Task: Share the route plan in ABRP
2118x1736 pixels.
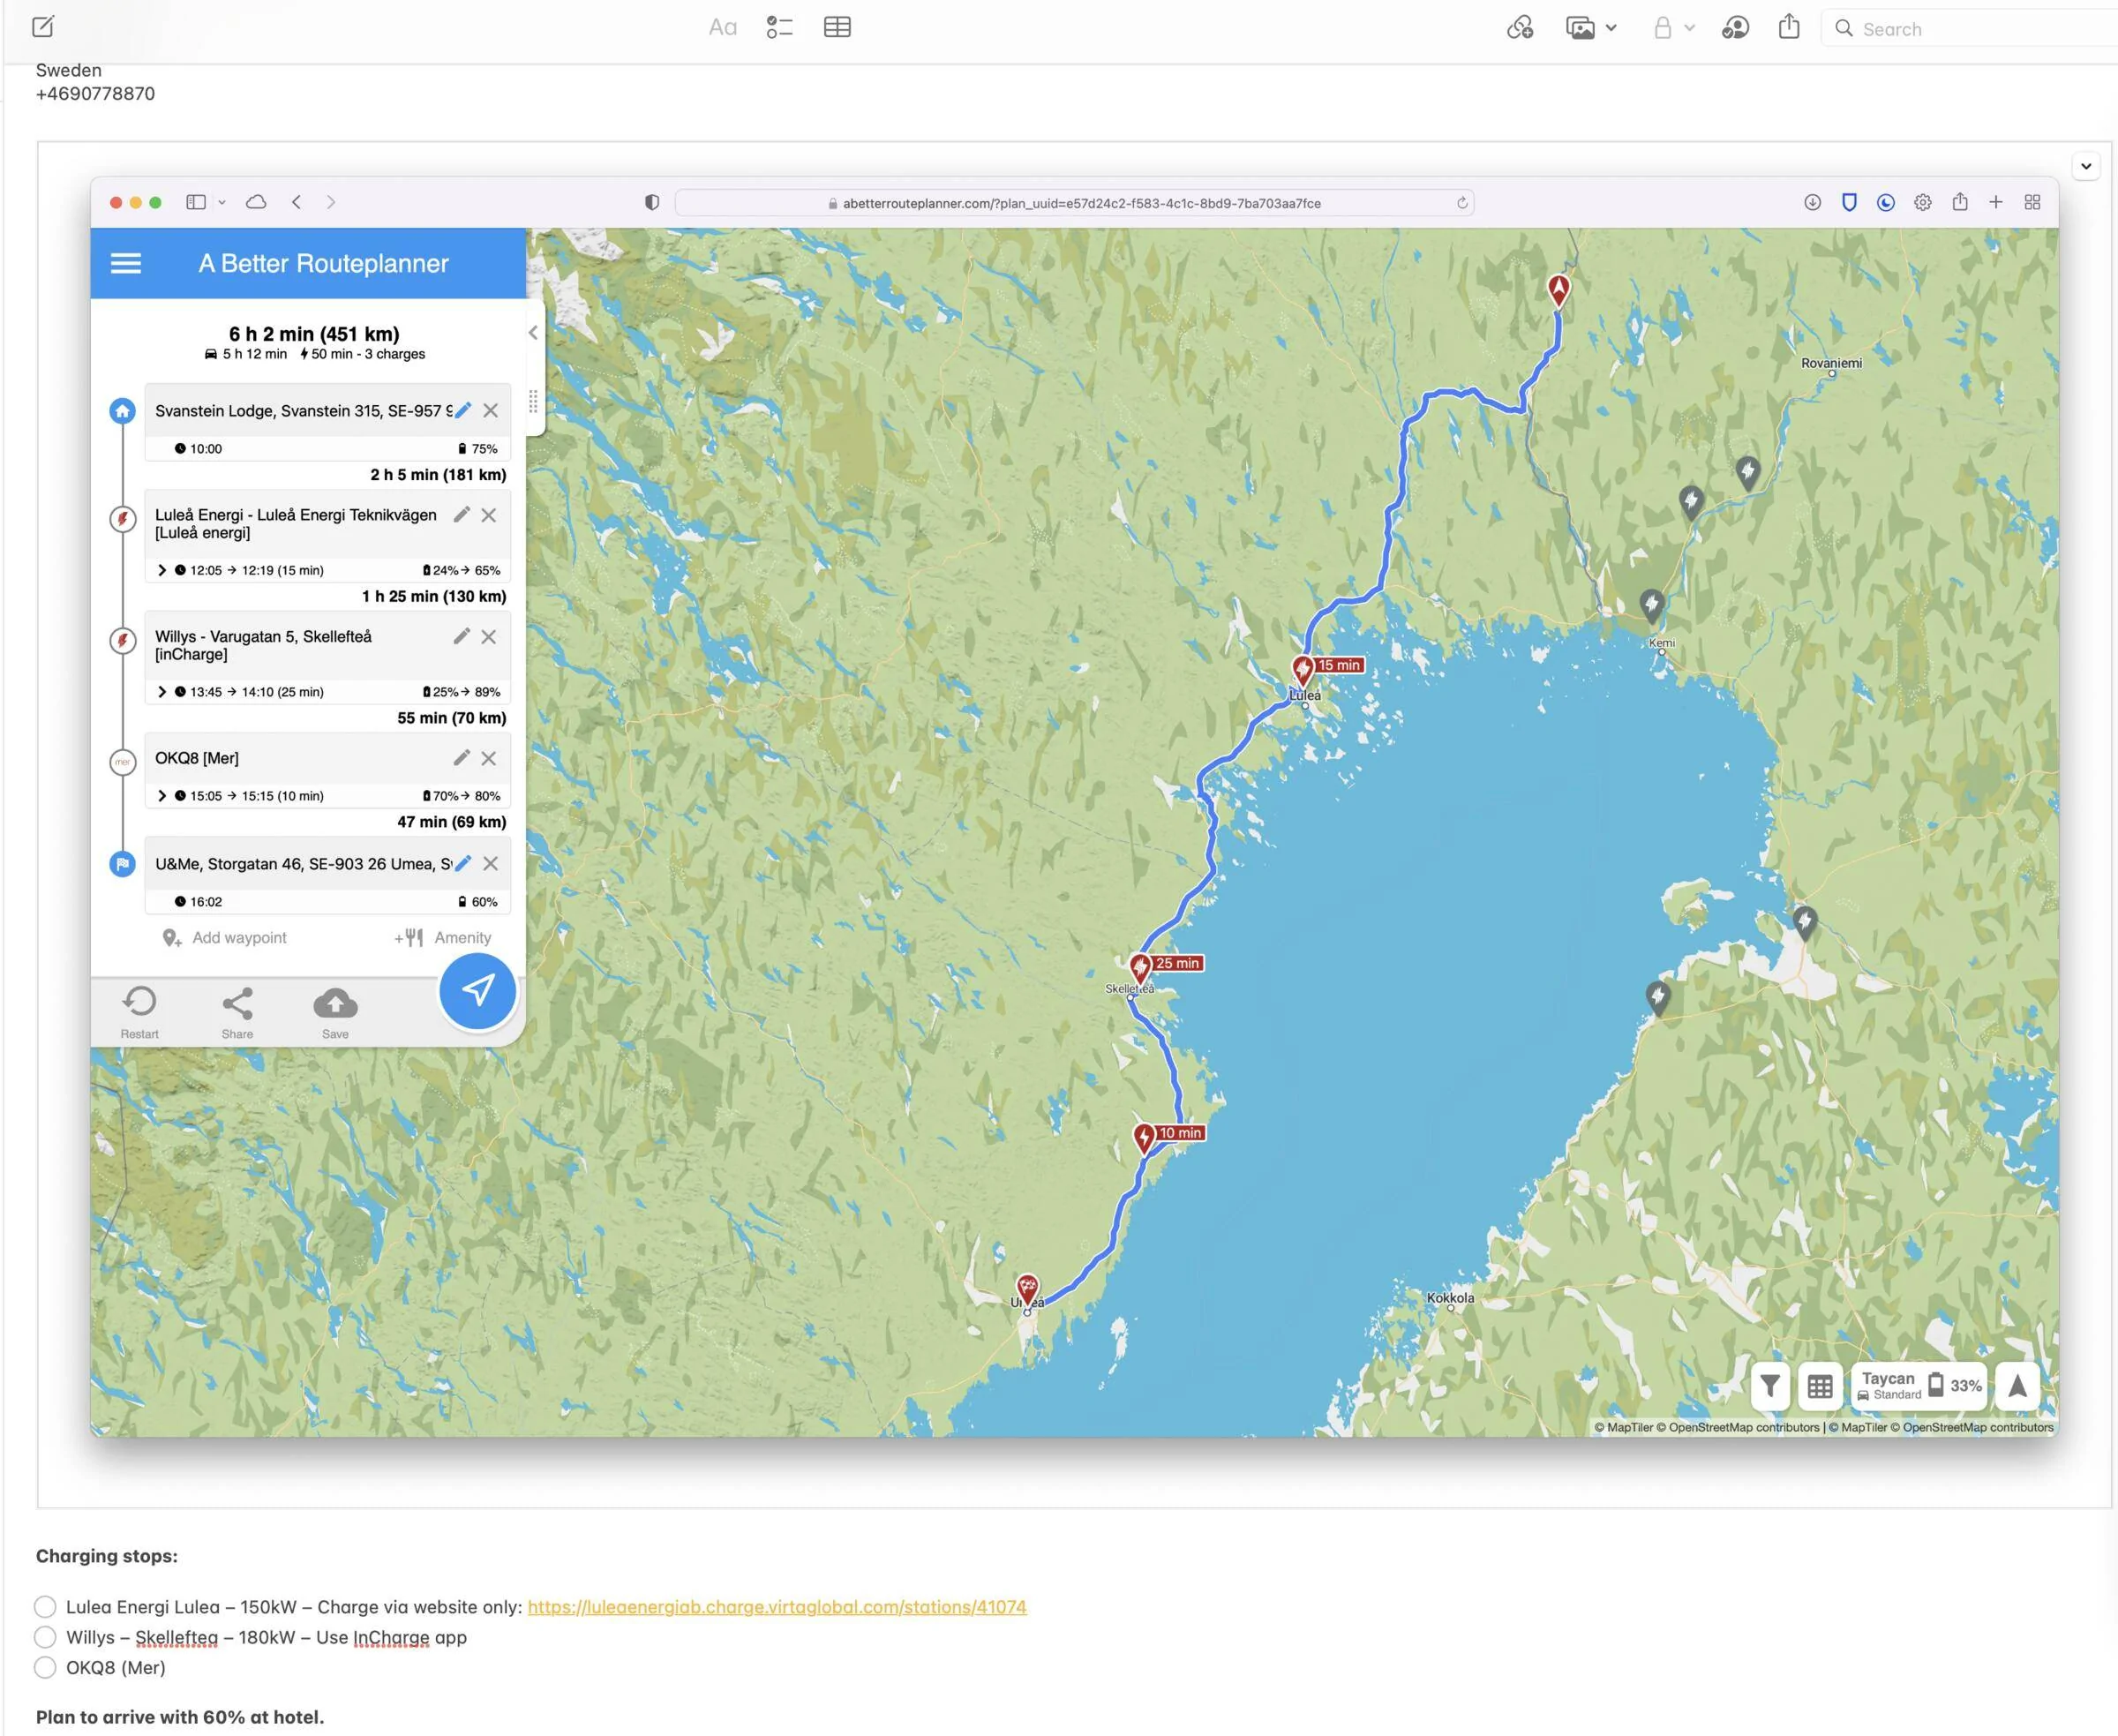Action: [x=237, y=1012]
